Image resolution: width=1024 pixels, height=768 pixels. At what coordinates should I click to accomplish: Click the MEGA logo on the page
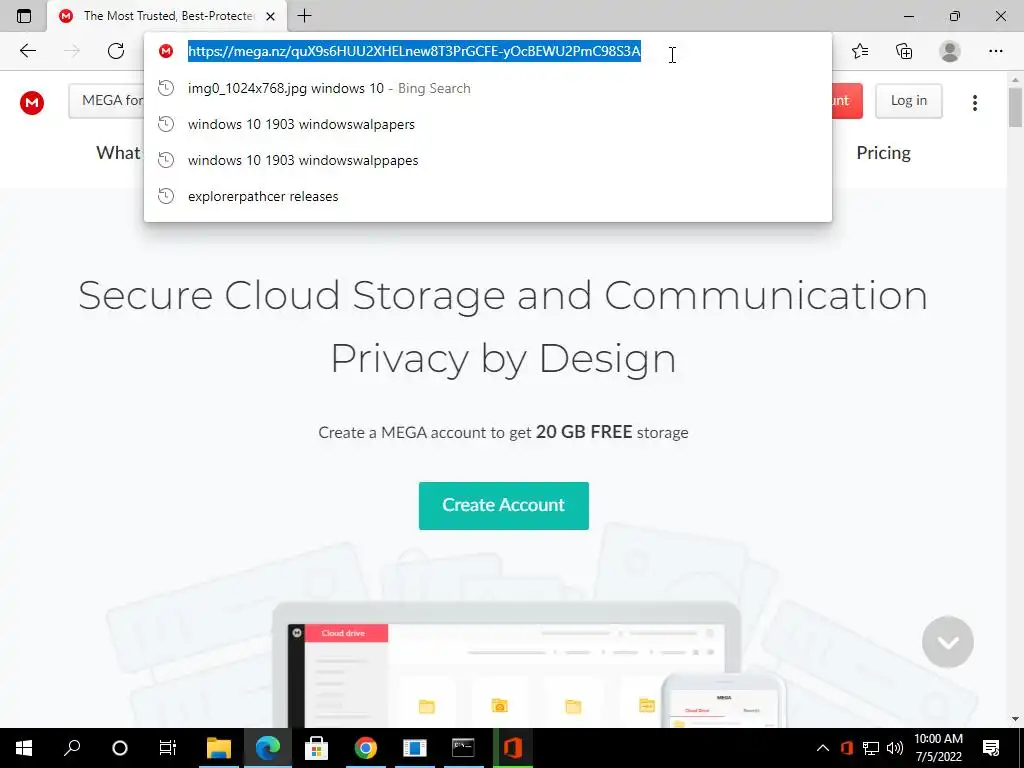[32, 103]
